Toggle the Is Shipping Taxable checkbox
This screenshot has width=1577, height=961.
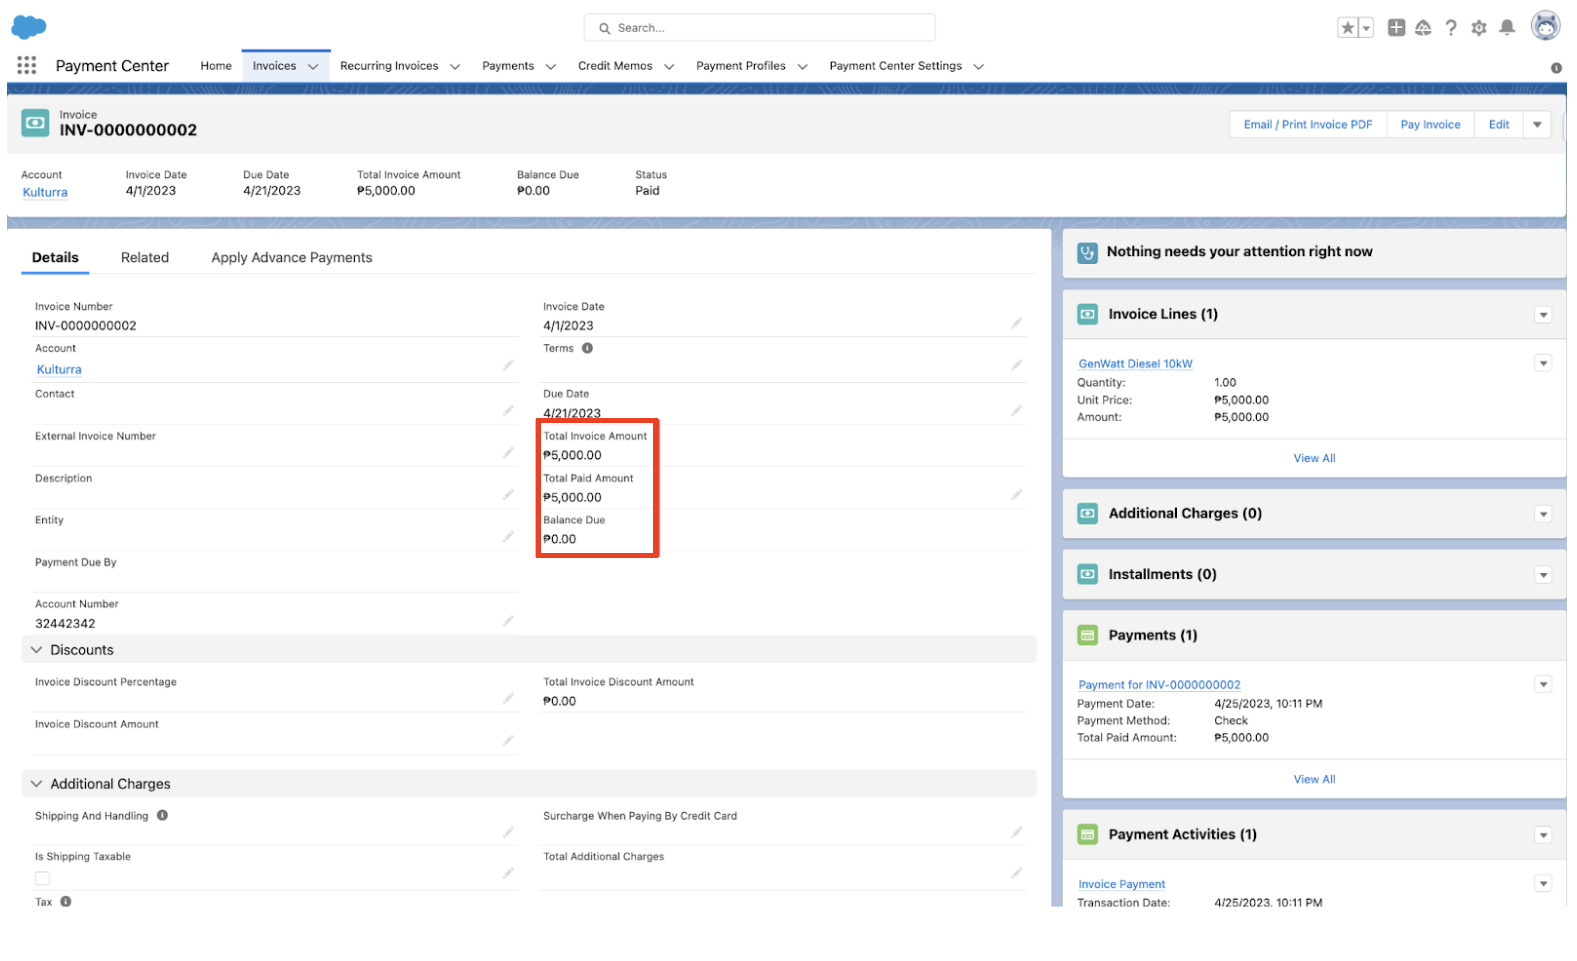pos(42,878)
